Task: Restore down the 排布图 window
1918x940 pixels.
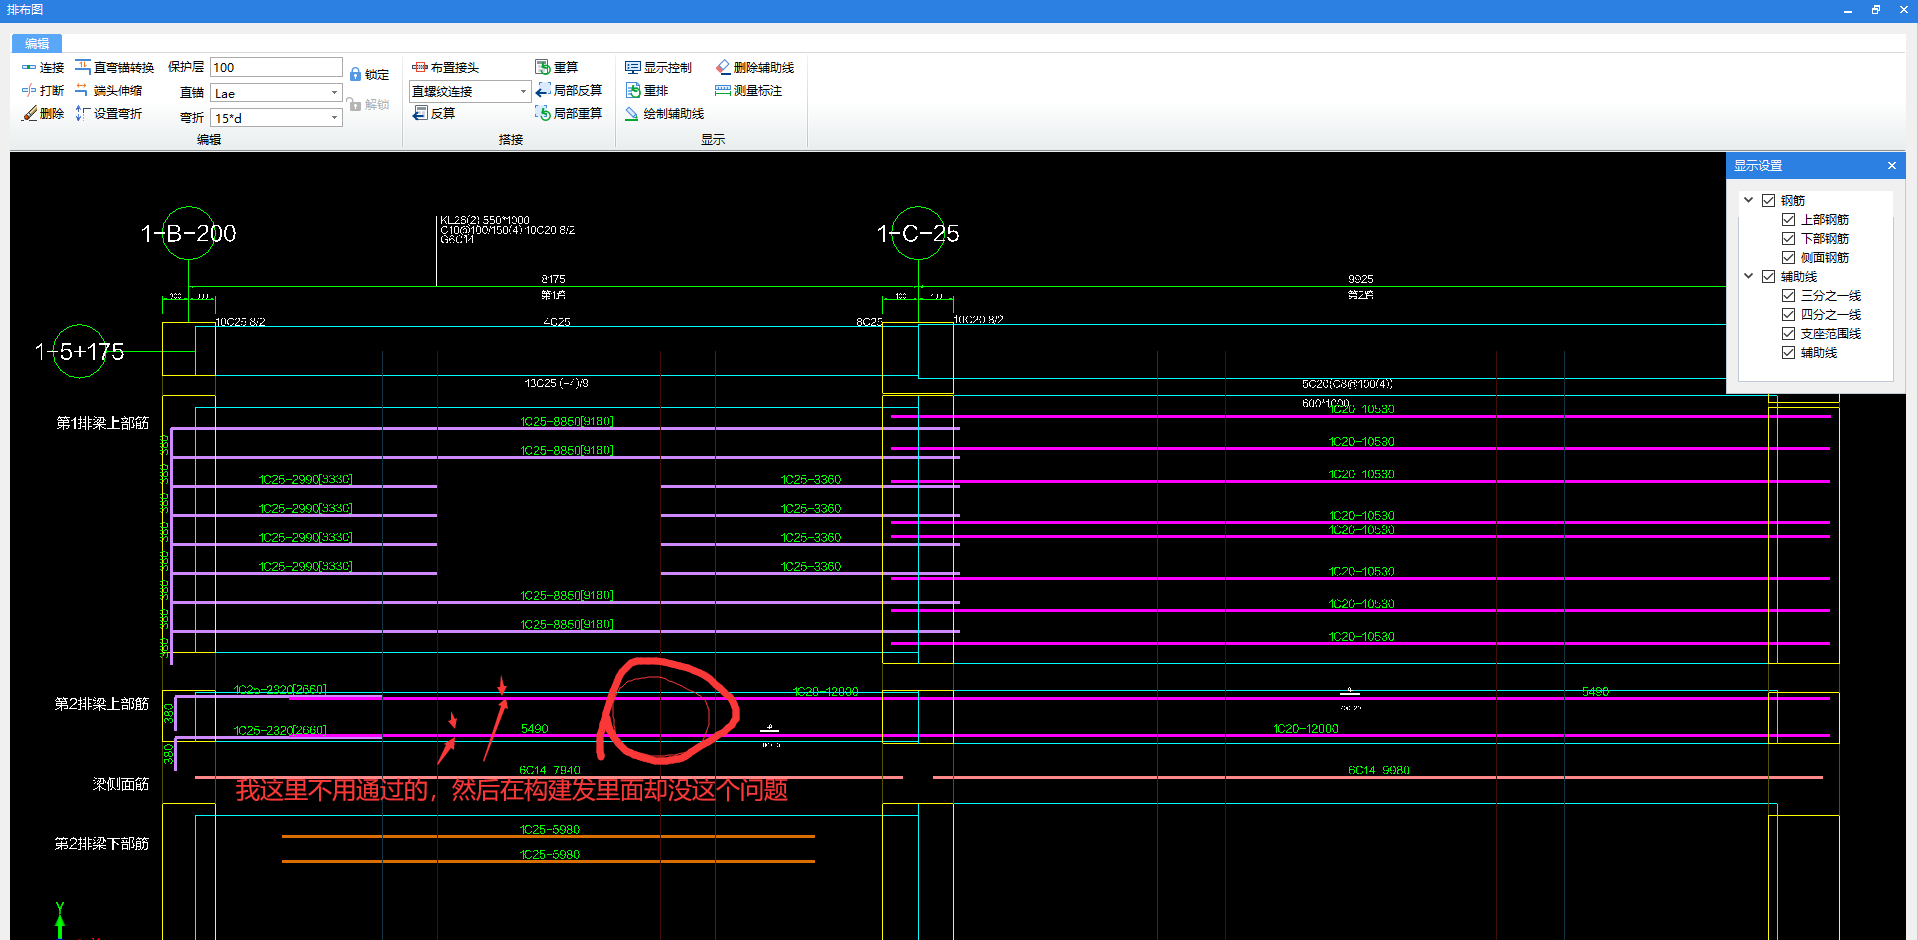Action: coord(1875,9)
